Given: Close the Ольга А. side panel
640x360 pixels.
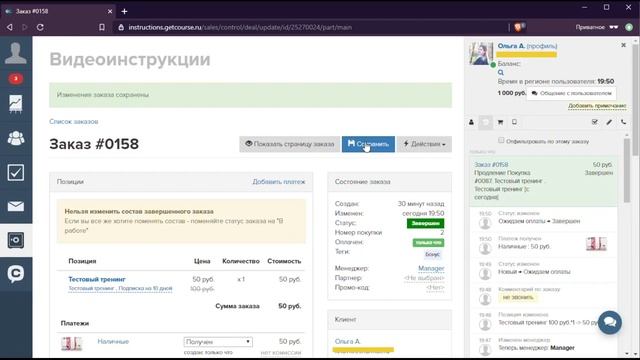Looking at the screenshot, I should 623,45.
